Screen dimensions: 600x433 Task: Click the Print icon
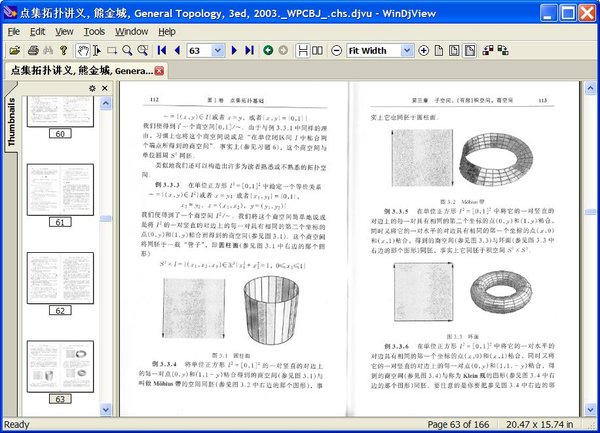pos(33,50)
